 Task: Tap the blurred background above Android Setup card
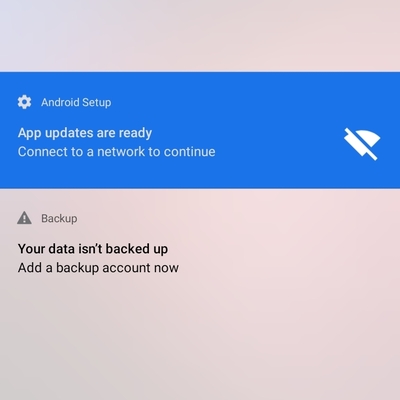[x=200, y=35]
